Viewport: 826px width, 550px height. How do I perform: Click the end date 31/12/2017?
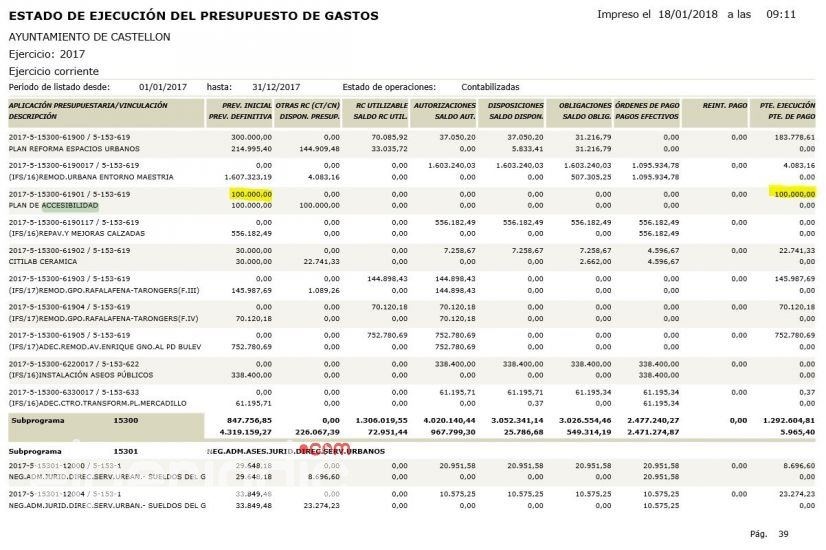[x=278, y=87]
